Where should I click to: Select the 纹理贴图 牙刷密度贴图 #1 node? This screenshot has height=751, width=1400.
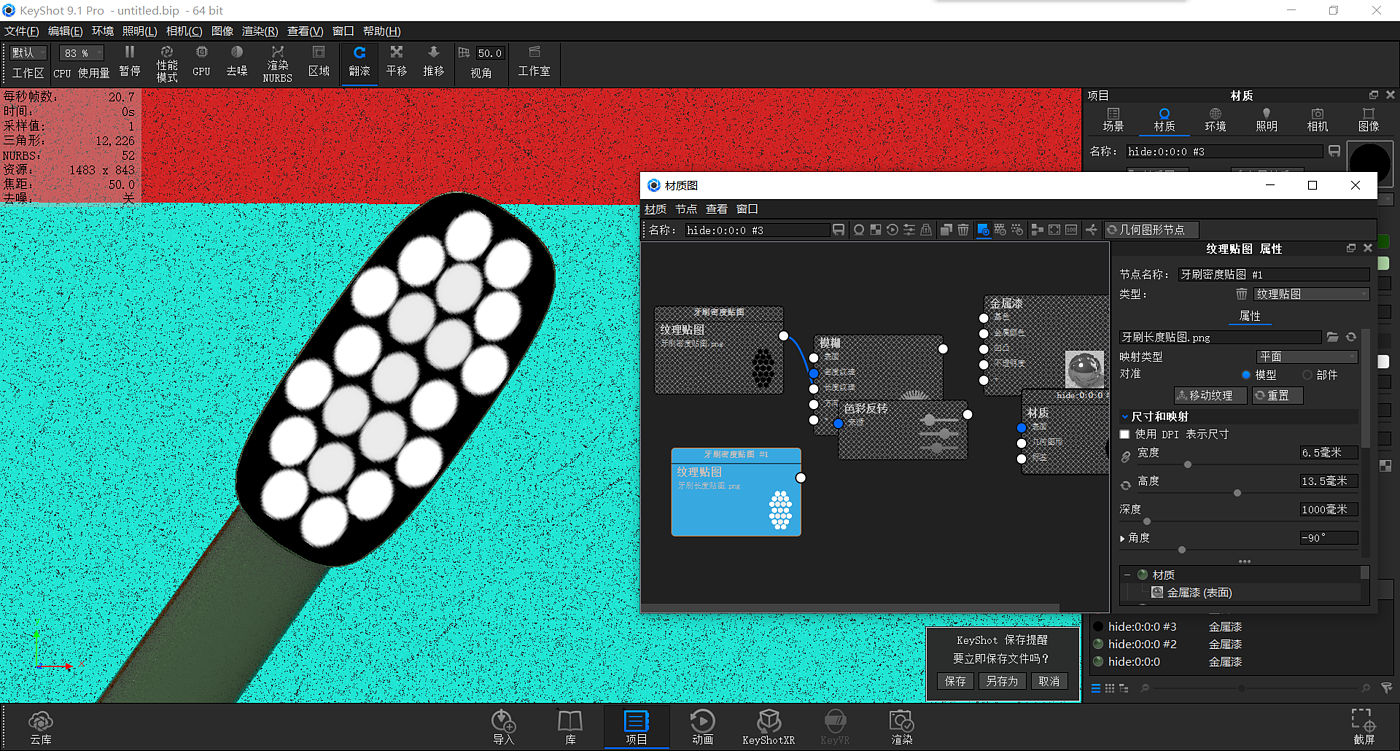(x=736, y=492)
